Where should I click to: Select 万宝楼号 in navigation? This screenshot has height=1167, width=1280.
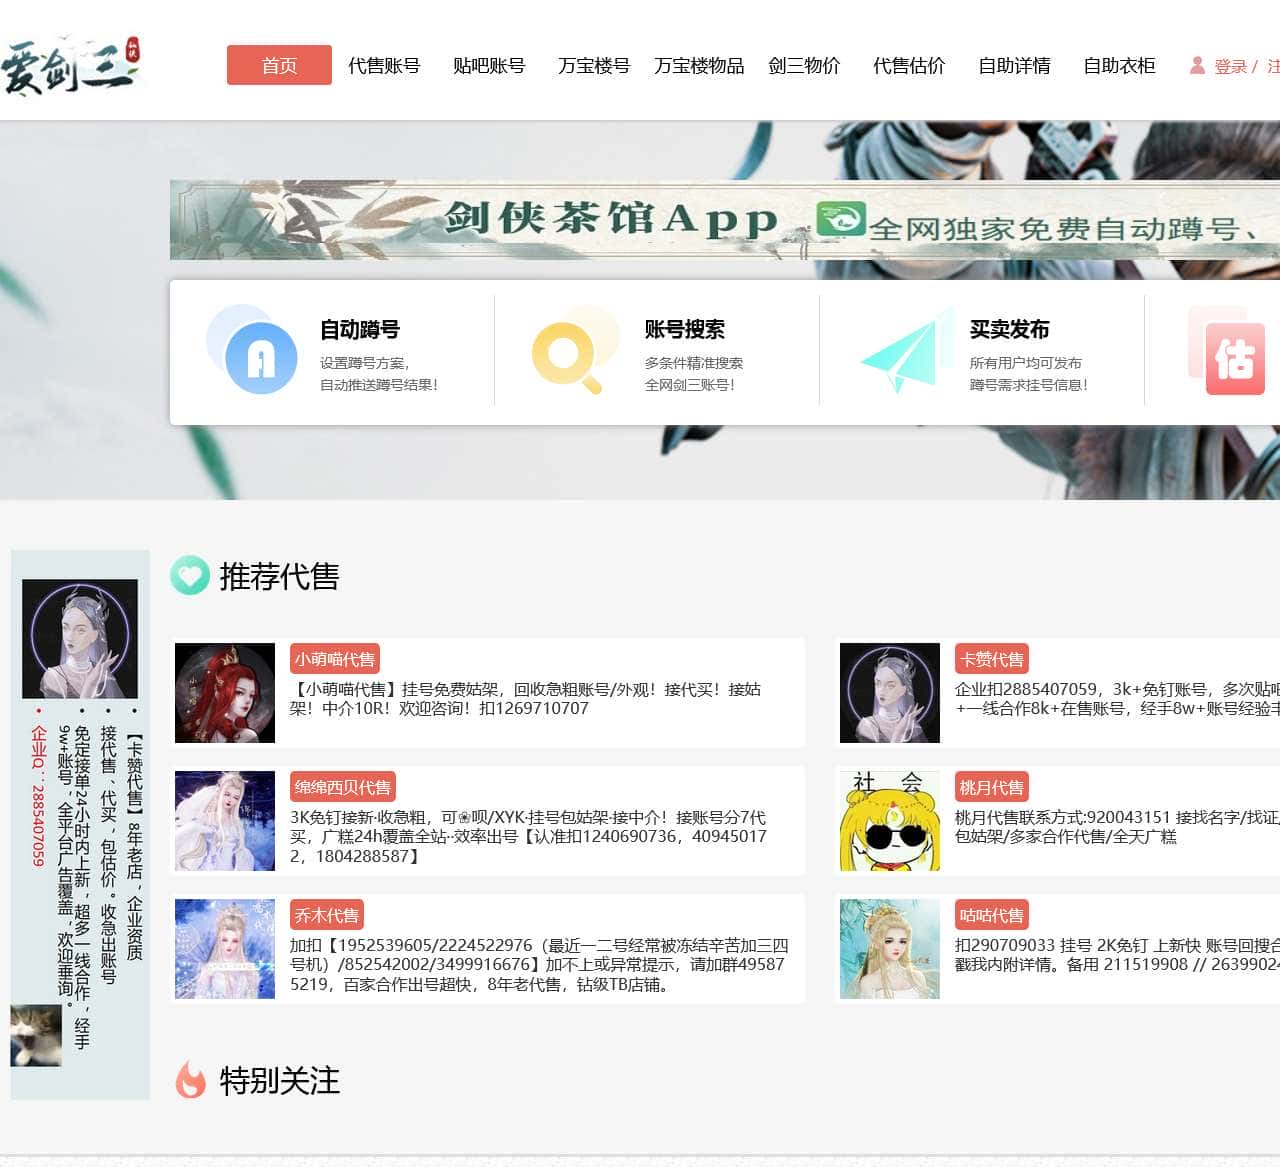(x=594, y=66)
